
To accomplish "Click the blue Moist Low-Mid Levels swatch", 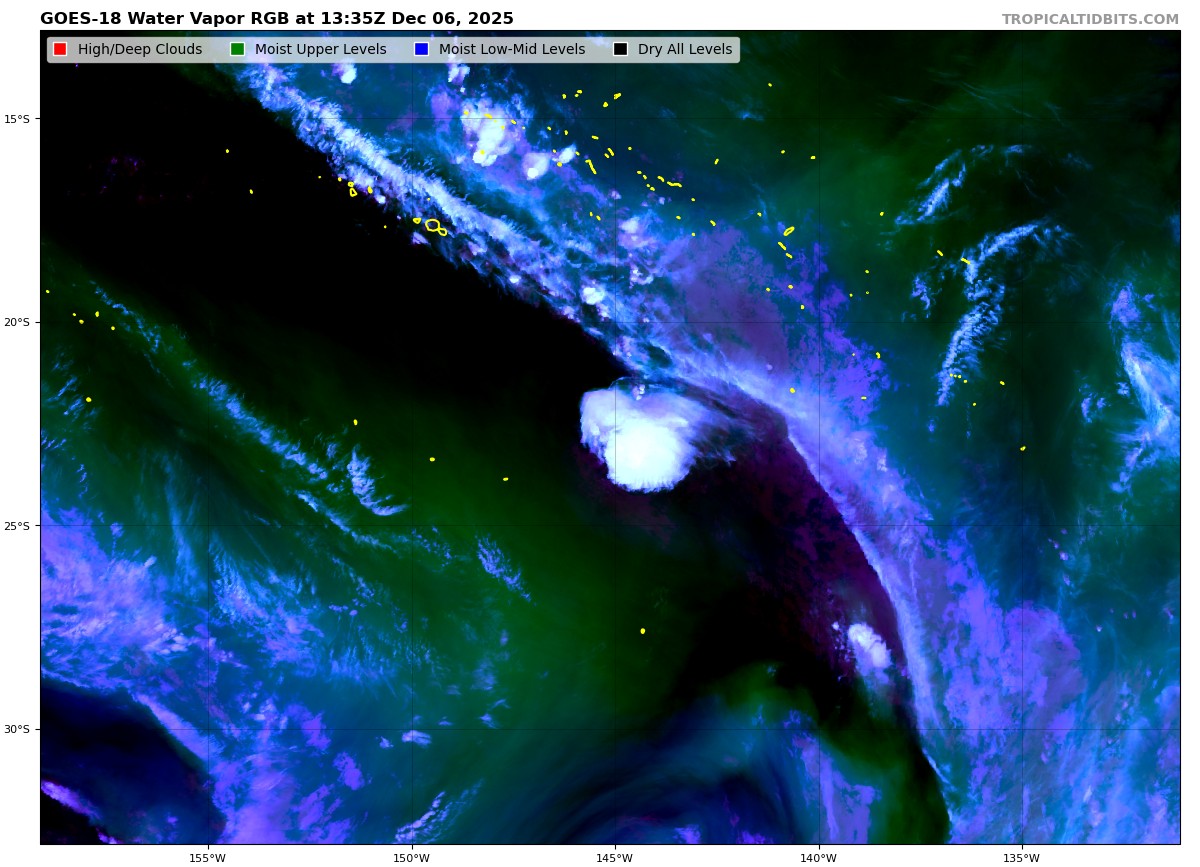I will [421, 50].
